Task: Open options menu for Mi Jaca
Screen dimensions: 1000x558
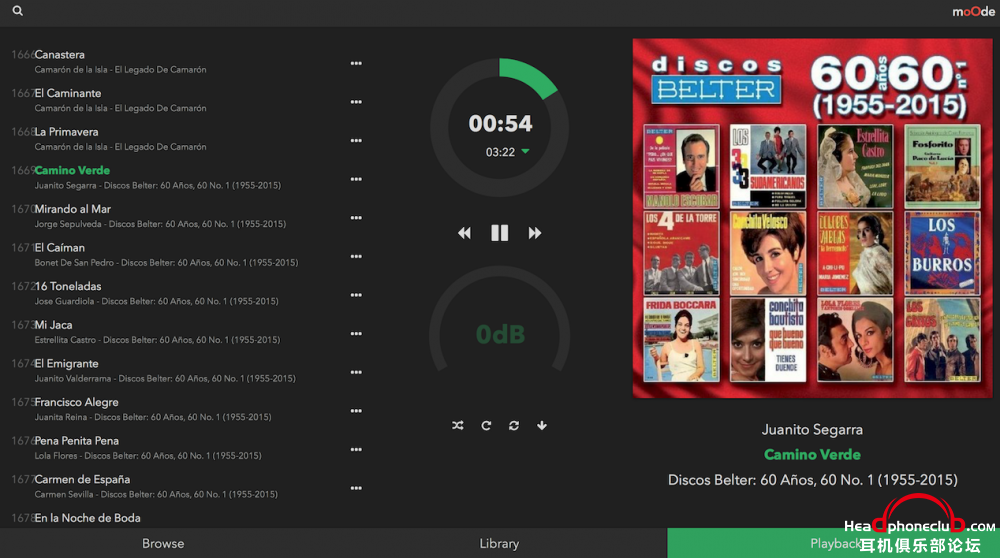Action: click(x=356, y=334)
